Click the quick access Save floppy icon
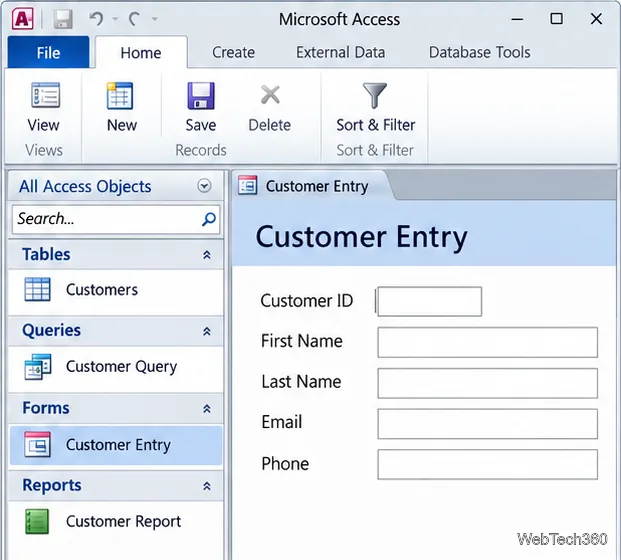The width and height of the screenshot is (621, 560). coord(63,19)
